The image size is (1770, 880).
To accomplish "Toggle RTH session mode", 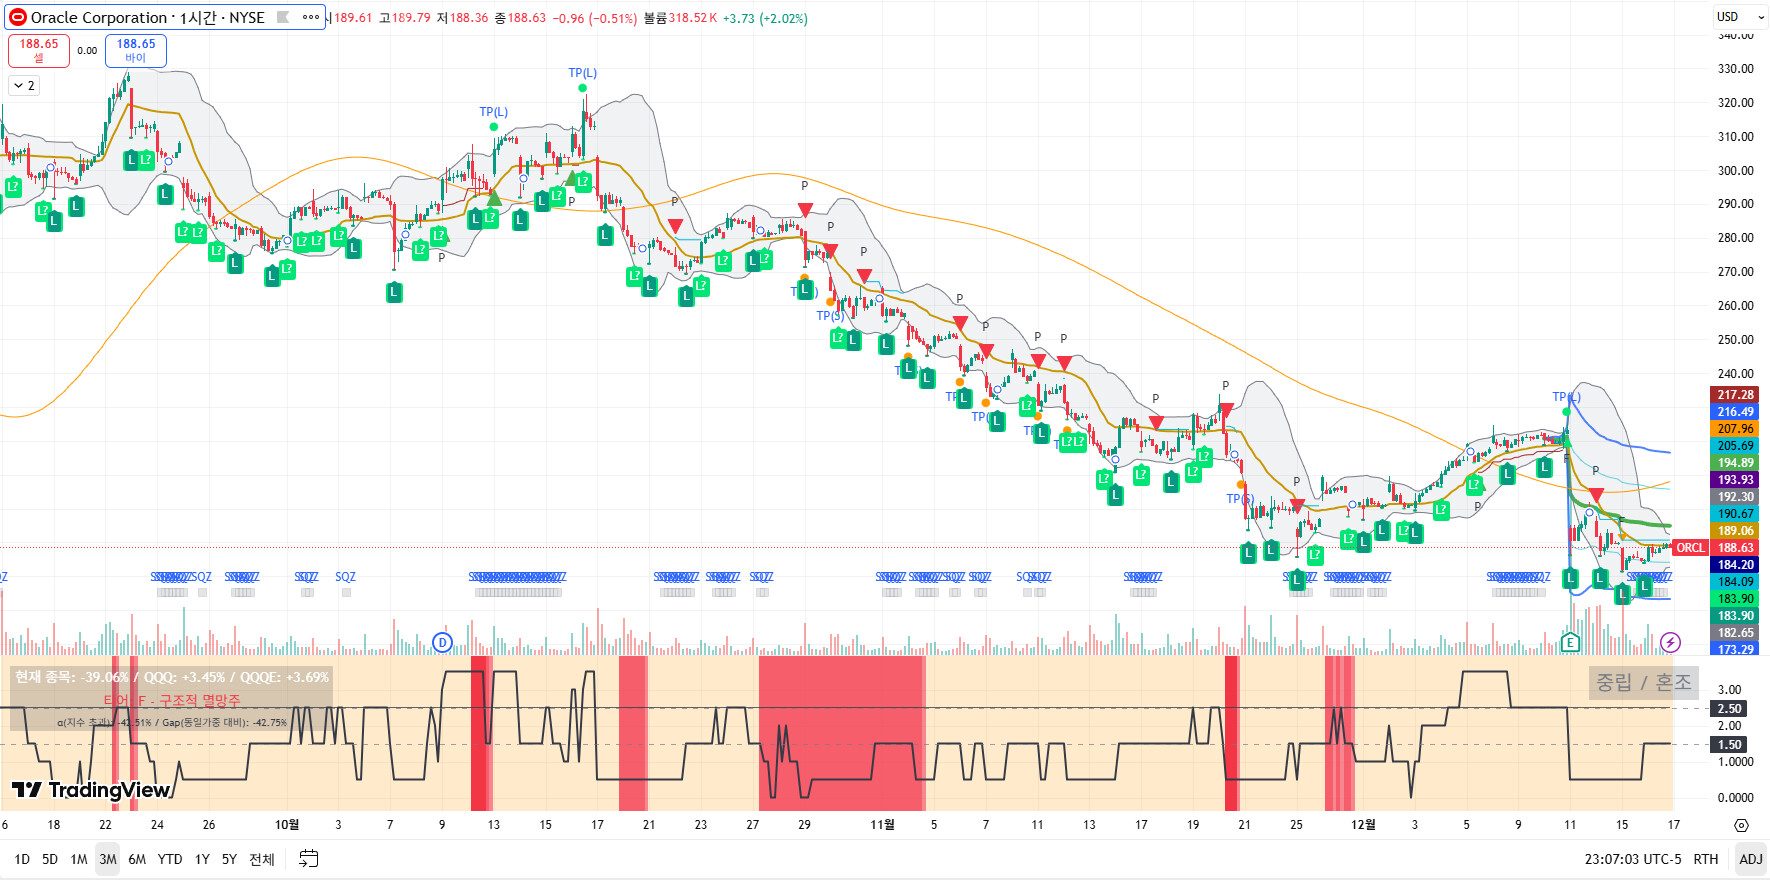I will point(1706,859).
